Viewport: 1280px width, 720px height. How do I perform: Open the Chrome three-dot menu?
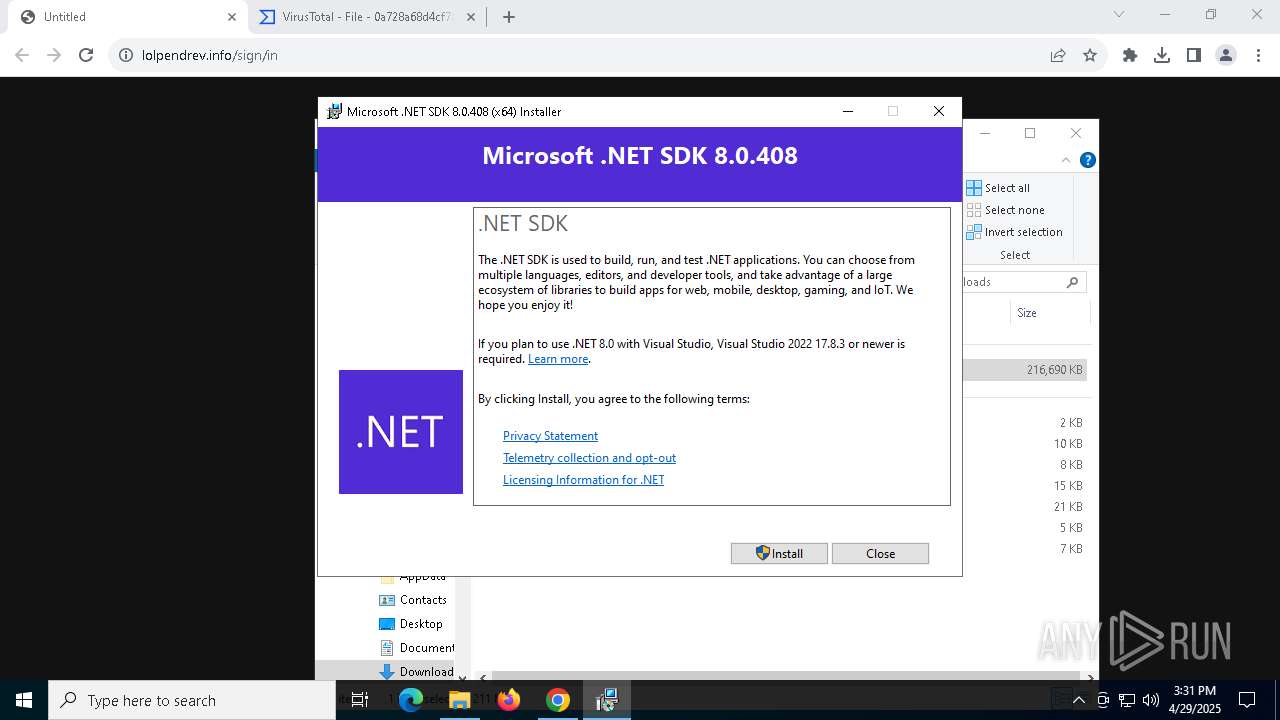coord(1257,55)
